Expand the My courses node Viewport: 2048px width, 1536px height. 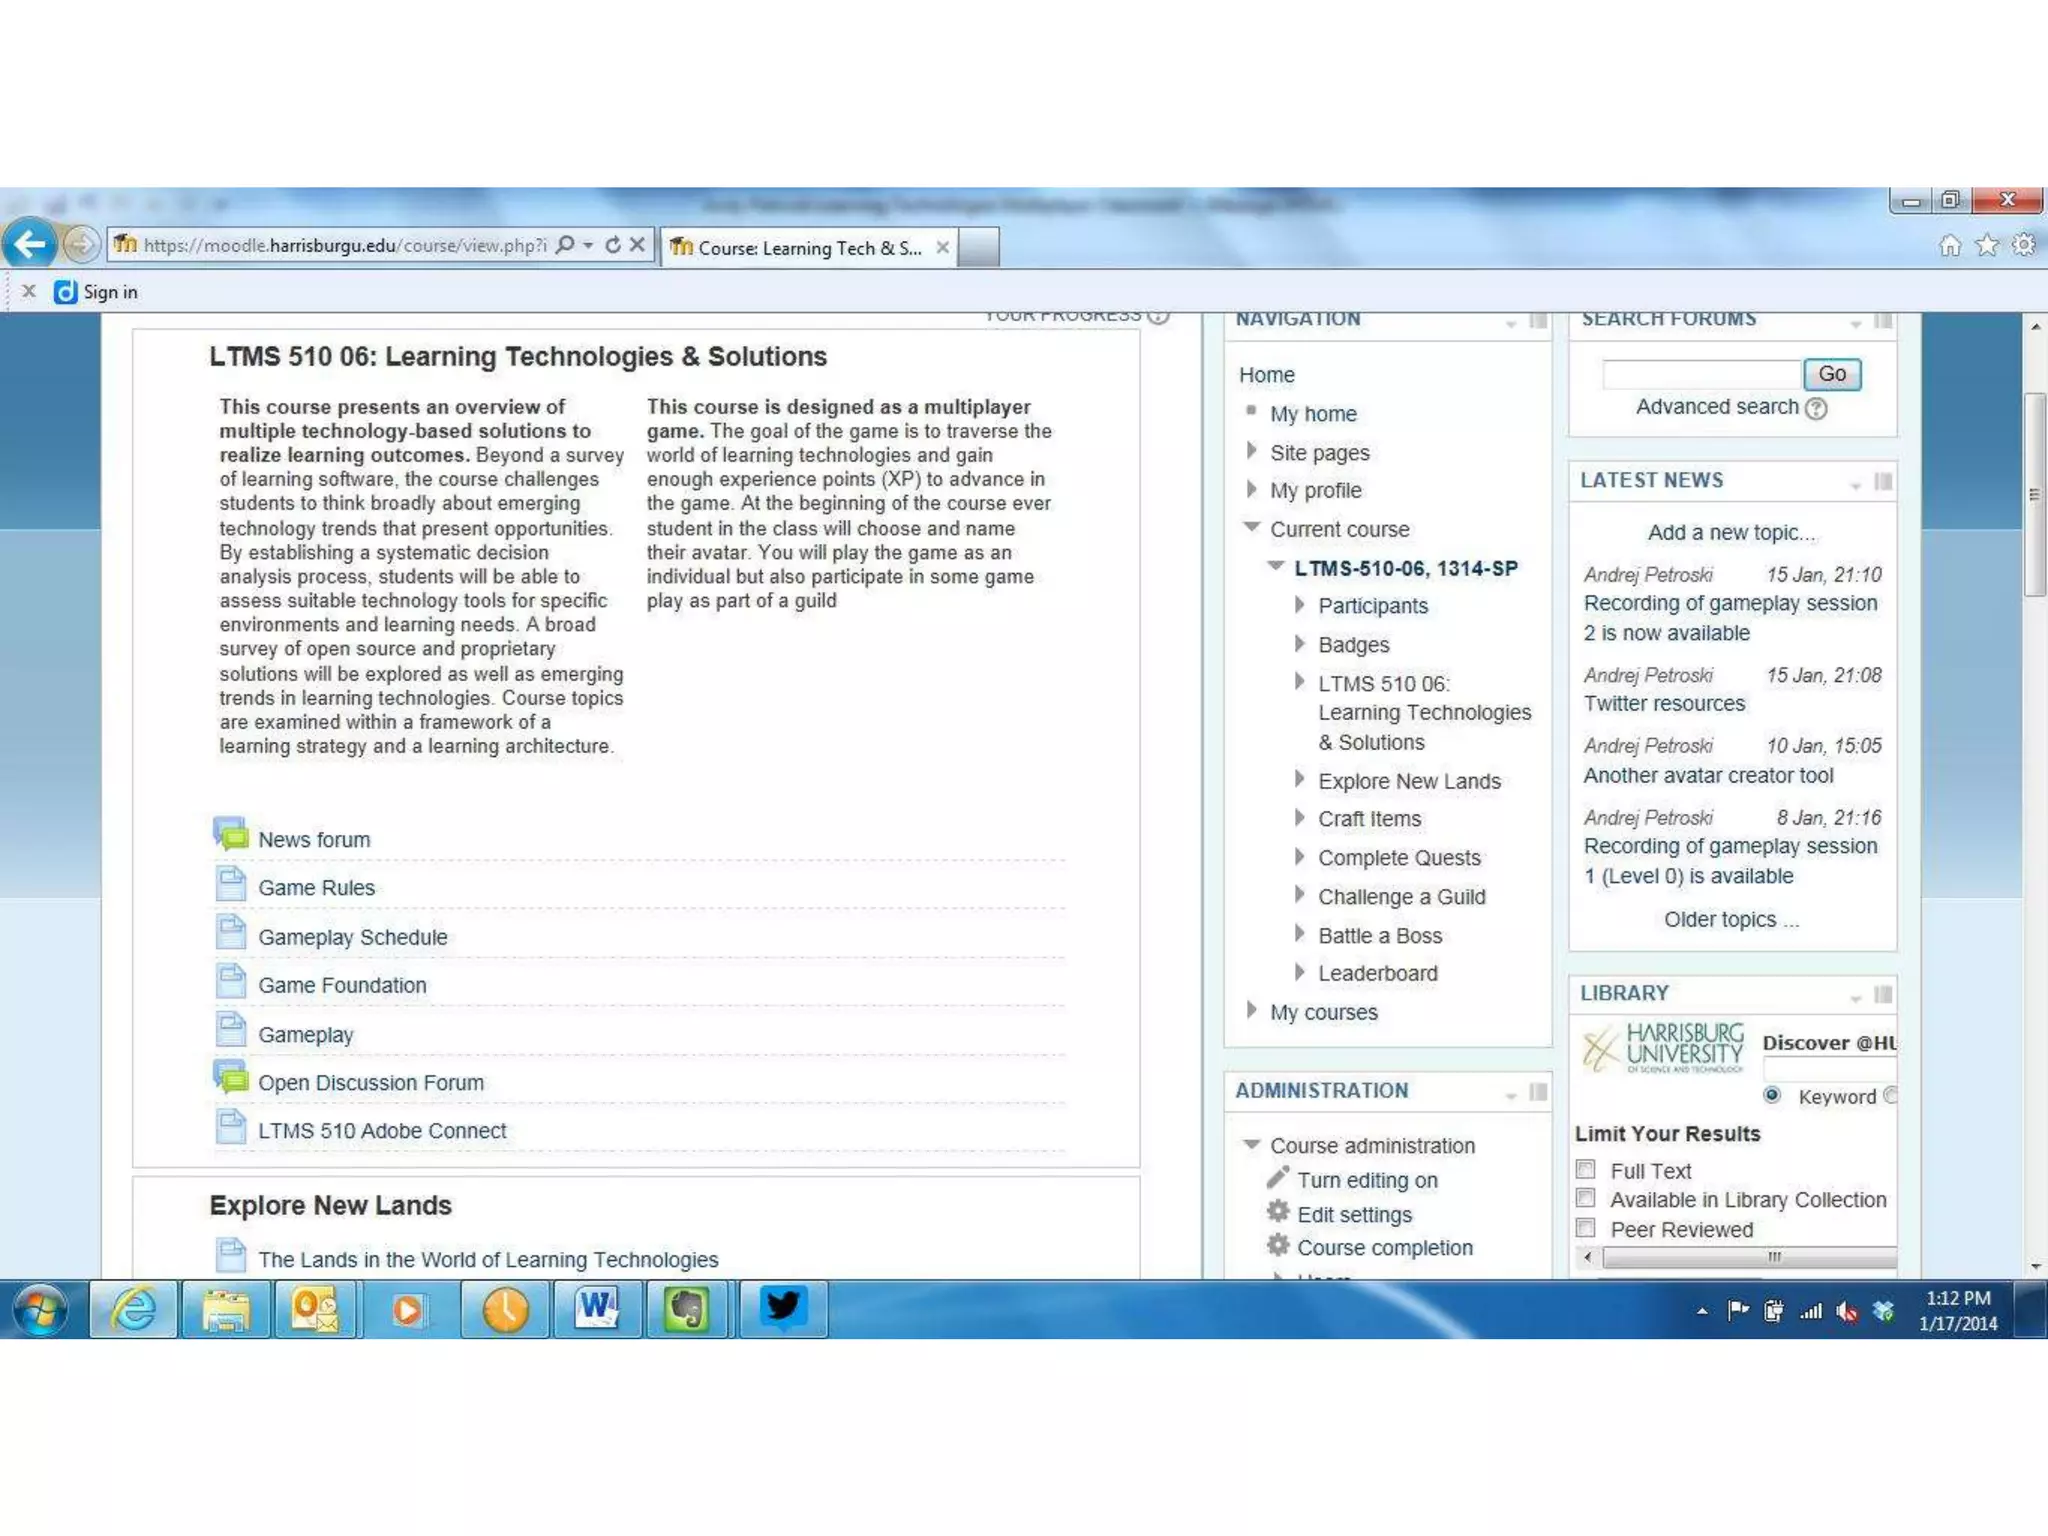pyautogui.click(x=1251, y=1010)
